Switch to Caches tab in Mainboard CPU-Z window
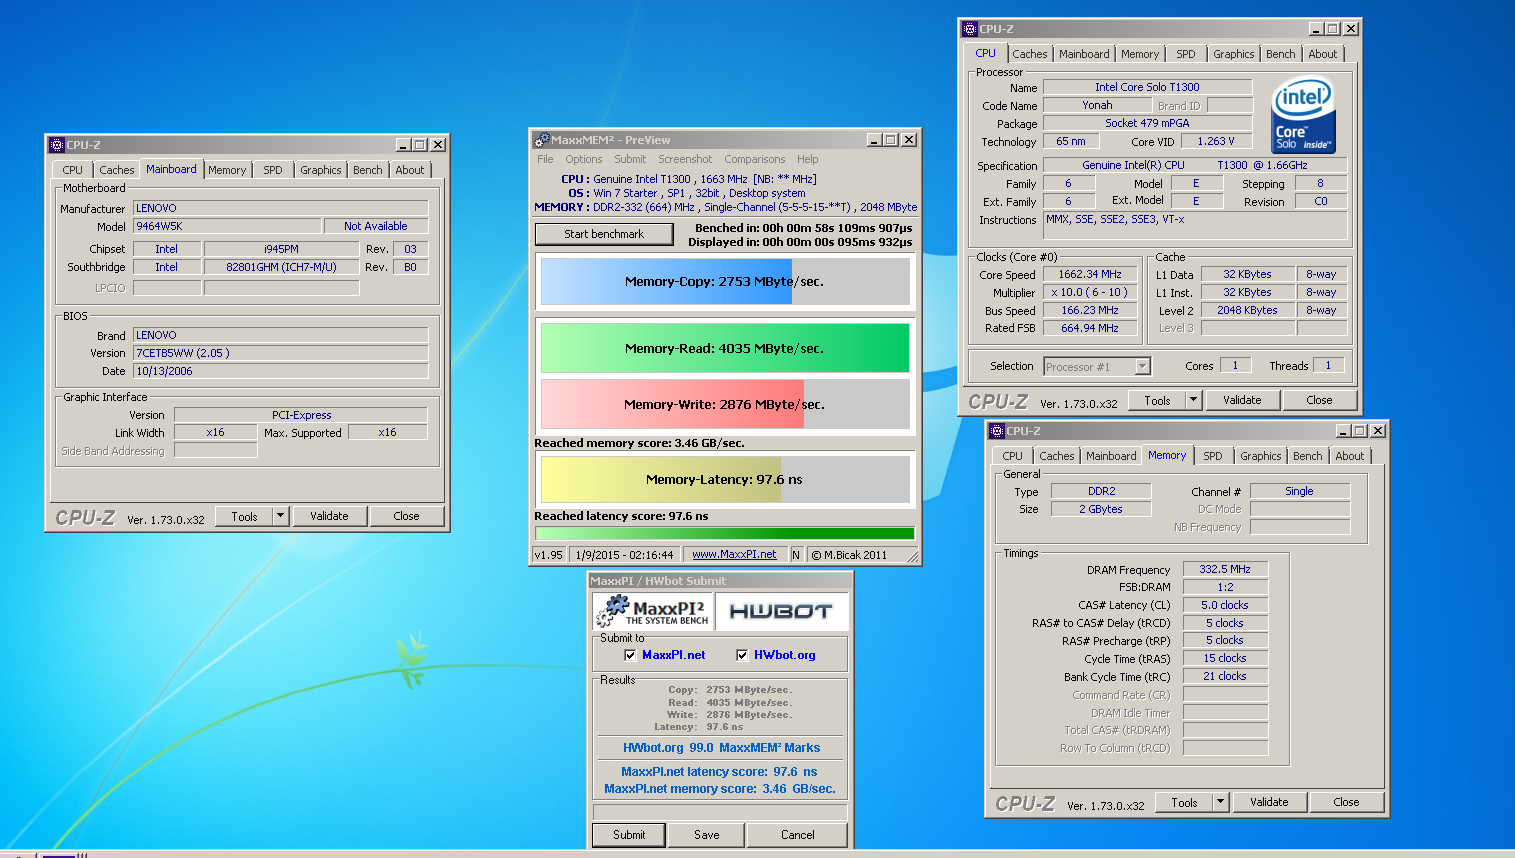Viewport: 1515px width, 858px height. [116, 170]
